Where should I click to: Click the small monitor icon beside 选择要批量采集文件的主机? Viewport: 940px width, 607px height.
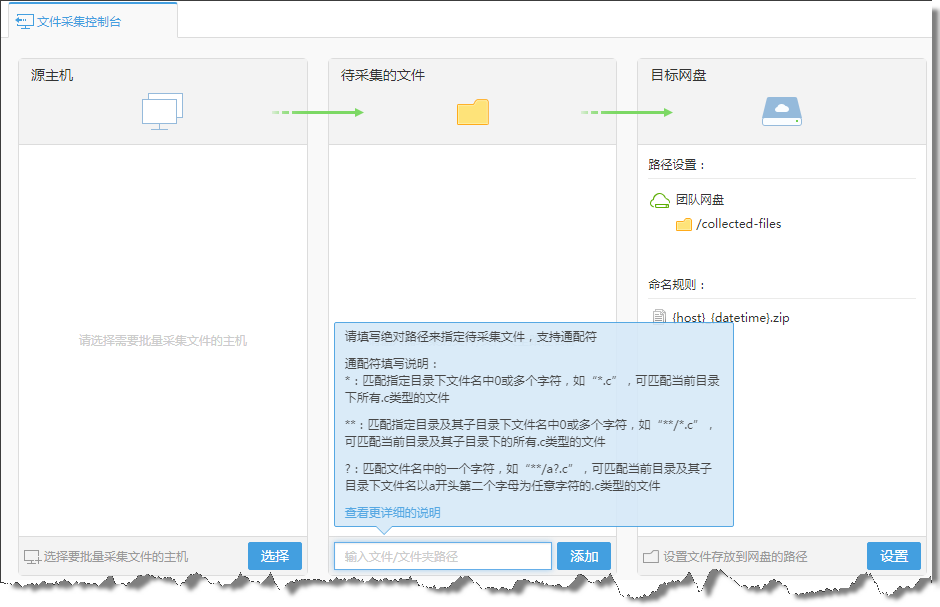coord(32,557)
